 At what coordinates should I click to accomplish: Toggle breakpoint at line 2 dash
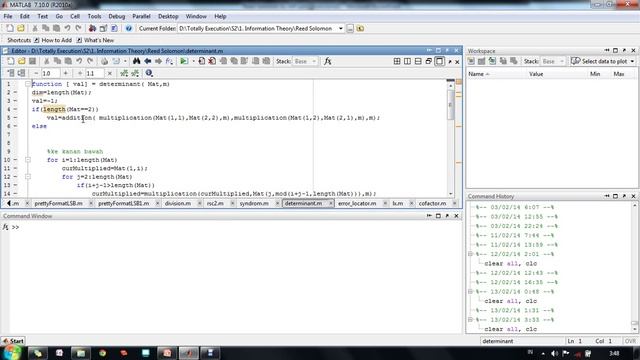(16, 92)
